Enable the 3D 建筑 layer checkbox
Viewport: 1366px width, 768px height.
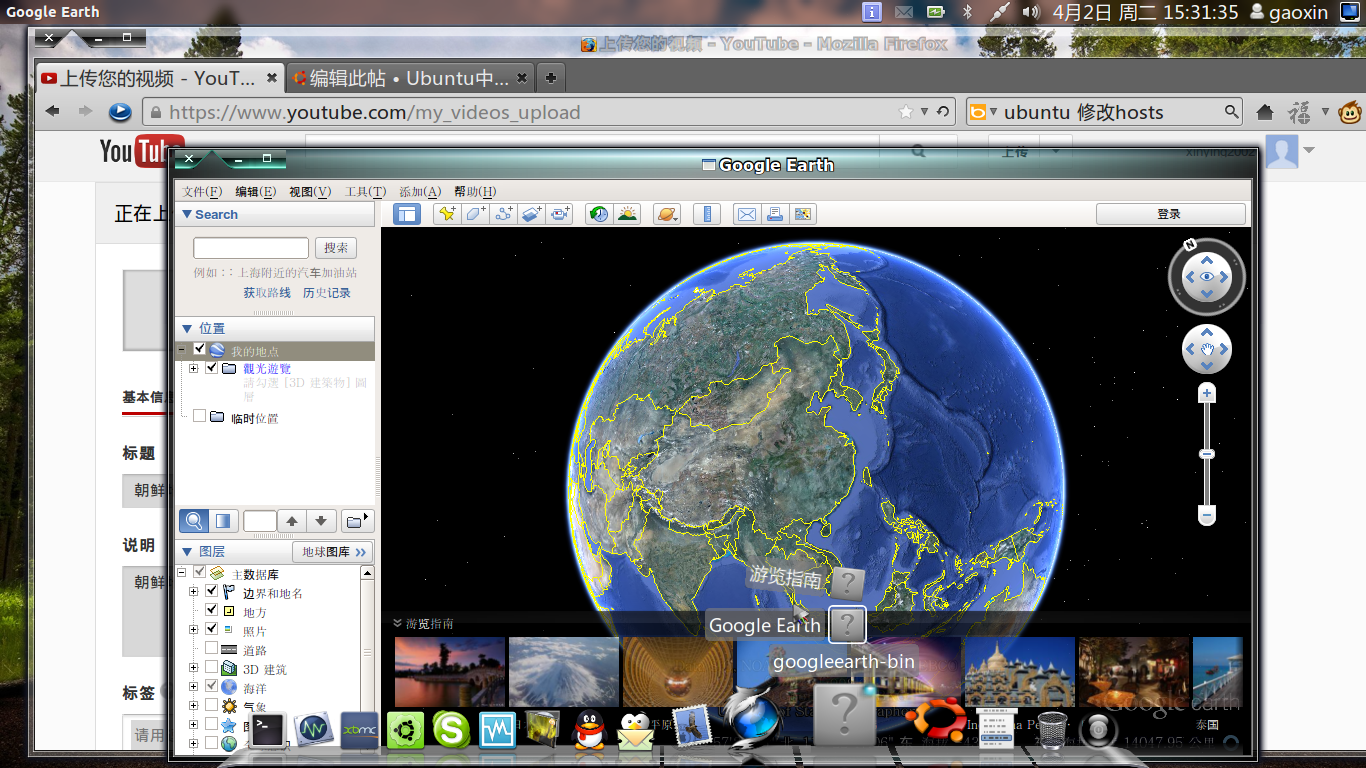tap(212, 667)
